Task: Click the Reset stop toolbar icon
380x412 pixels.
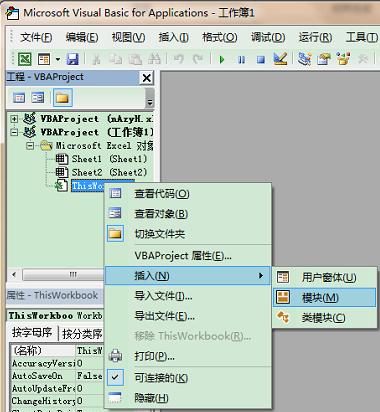Action: click(261, 60)
